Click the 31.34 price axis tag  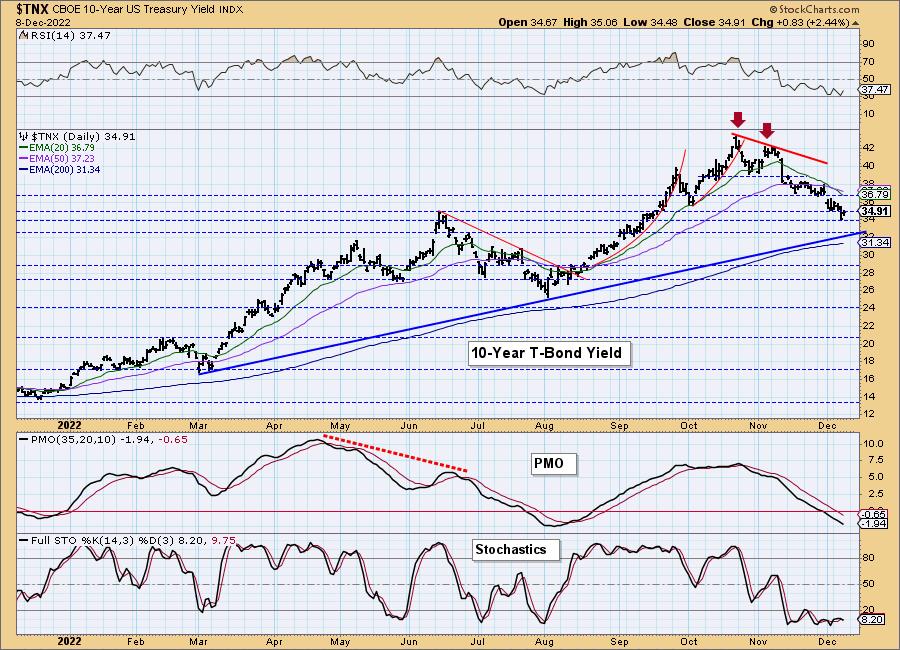click(874, 243)
